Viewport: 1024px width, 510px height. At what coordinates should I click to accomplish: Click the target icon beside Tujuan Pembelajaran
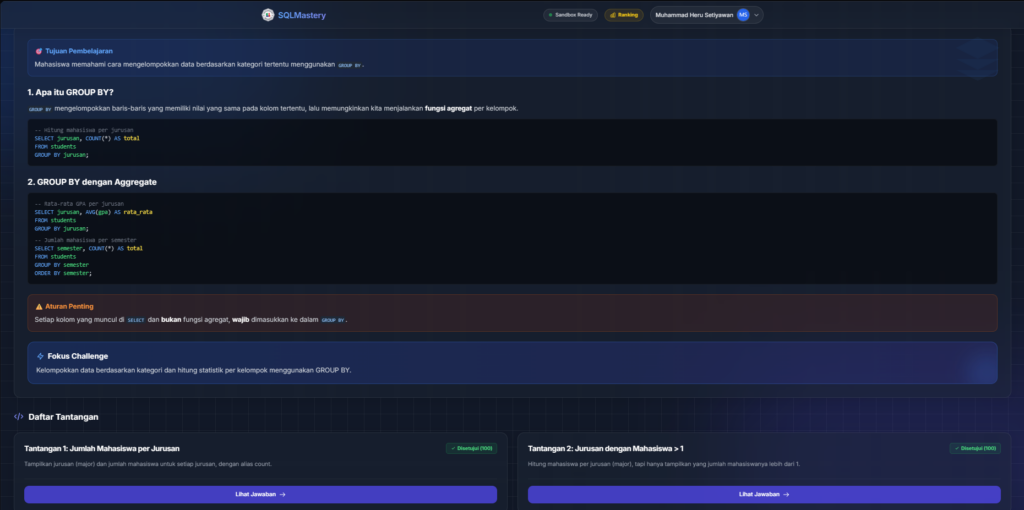click(38, 50)
